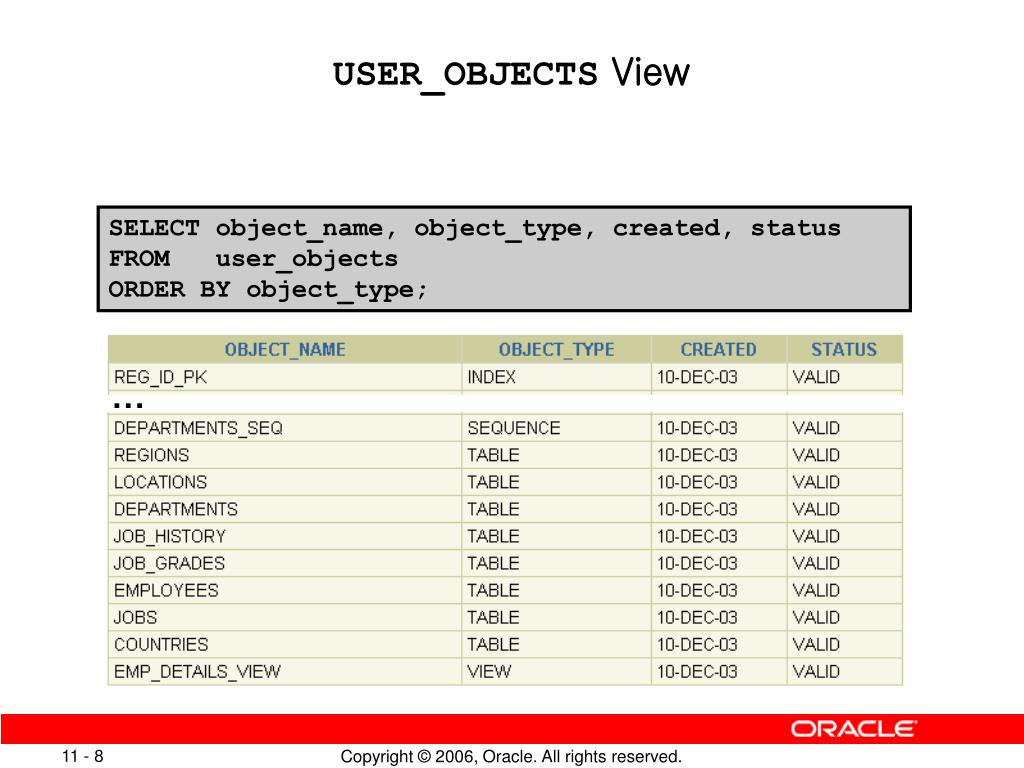Click the CREATED column header

(x=718, y=349)
